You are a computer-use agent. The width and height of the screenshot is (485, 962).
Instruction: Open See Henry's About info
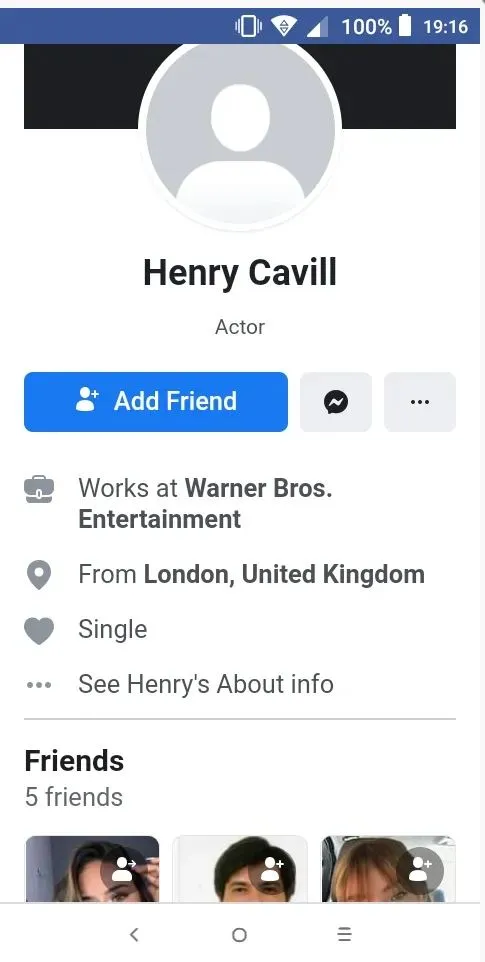coord(205,684)
